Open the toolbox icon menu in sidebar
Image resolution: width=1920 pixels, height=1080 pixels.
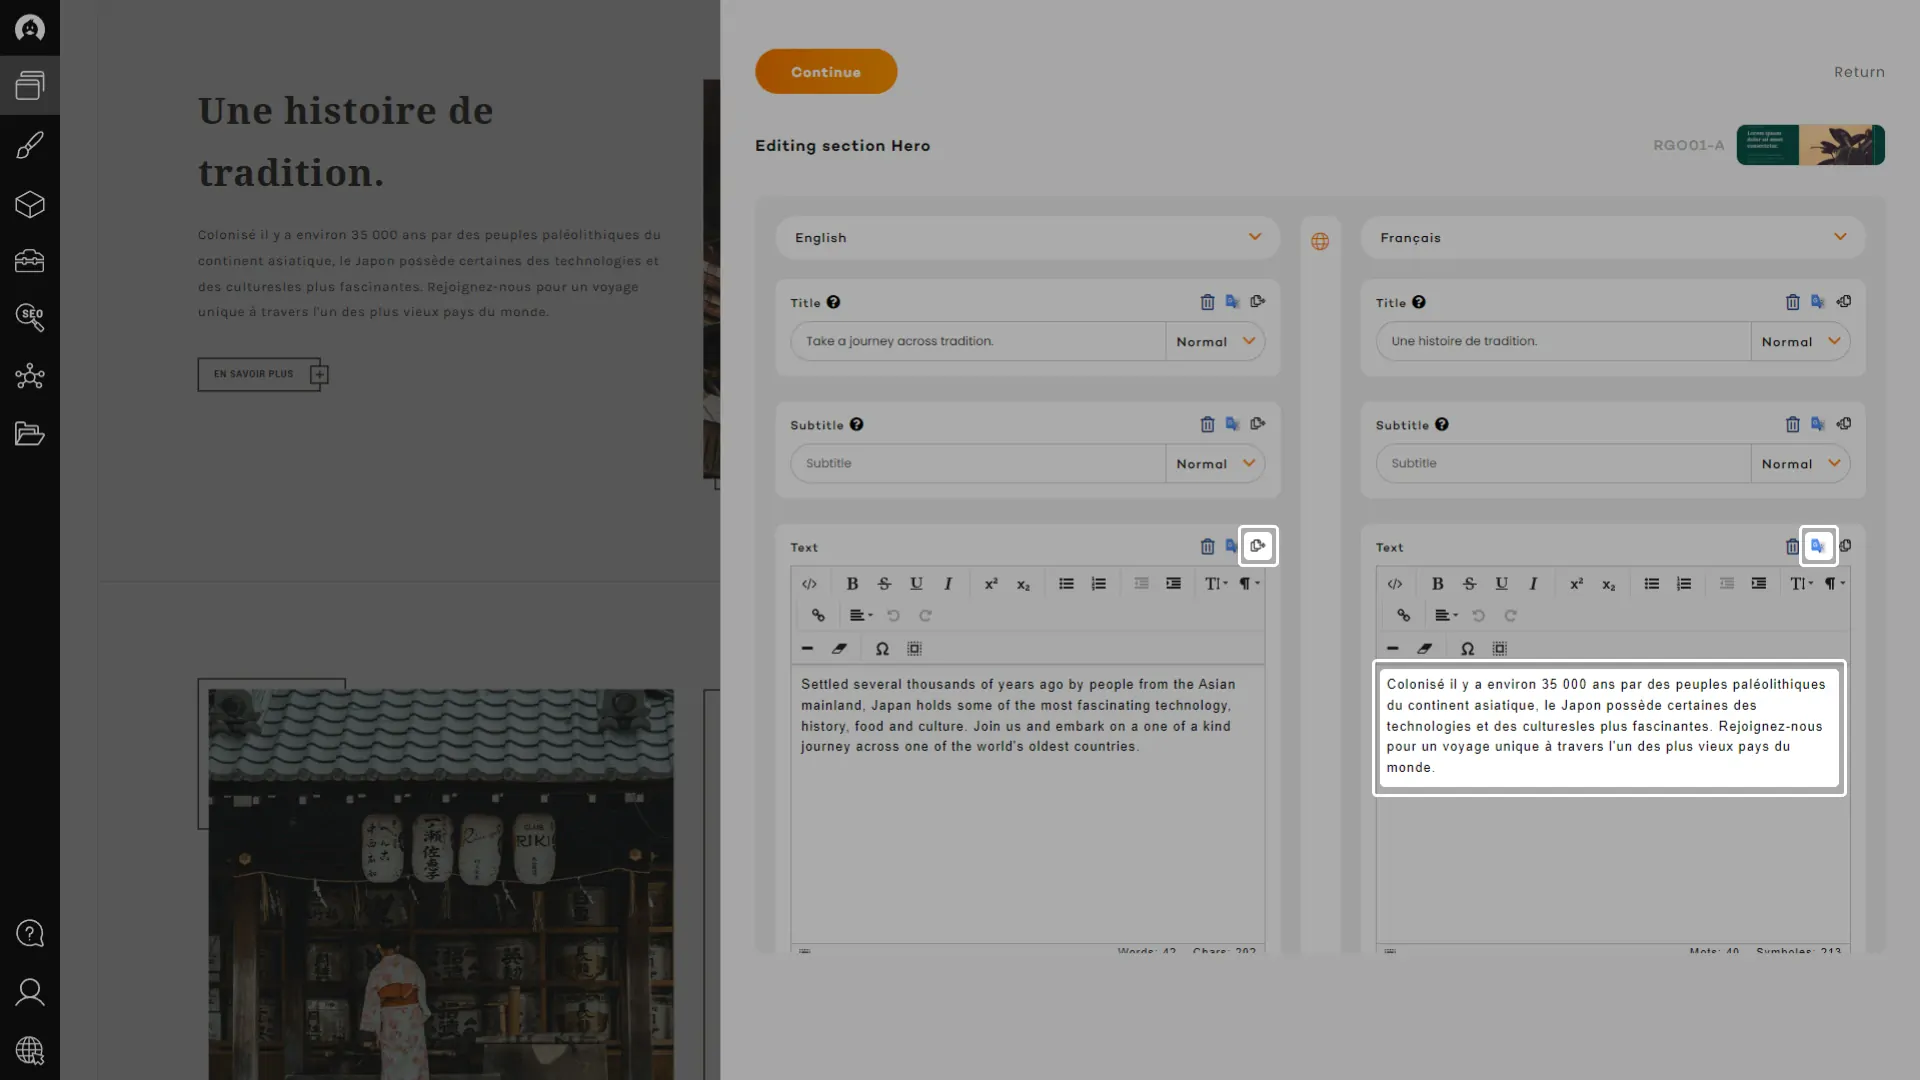point(29,262)
